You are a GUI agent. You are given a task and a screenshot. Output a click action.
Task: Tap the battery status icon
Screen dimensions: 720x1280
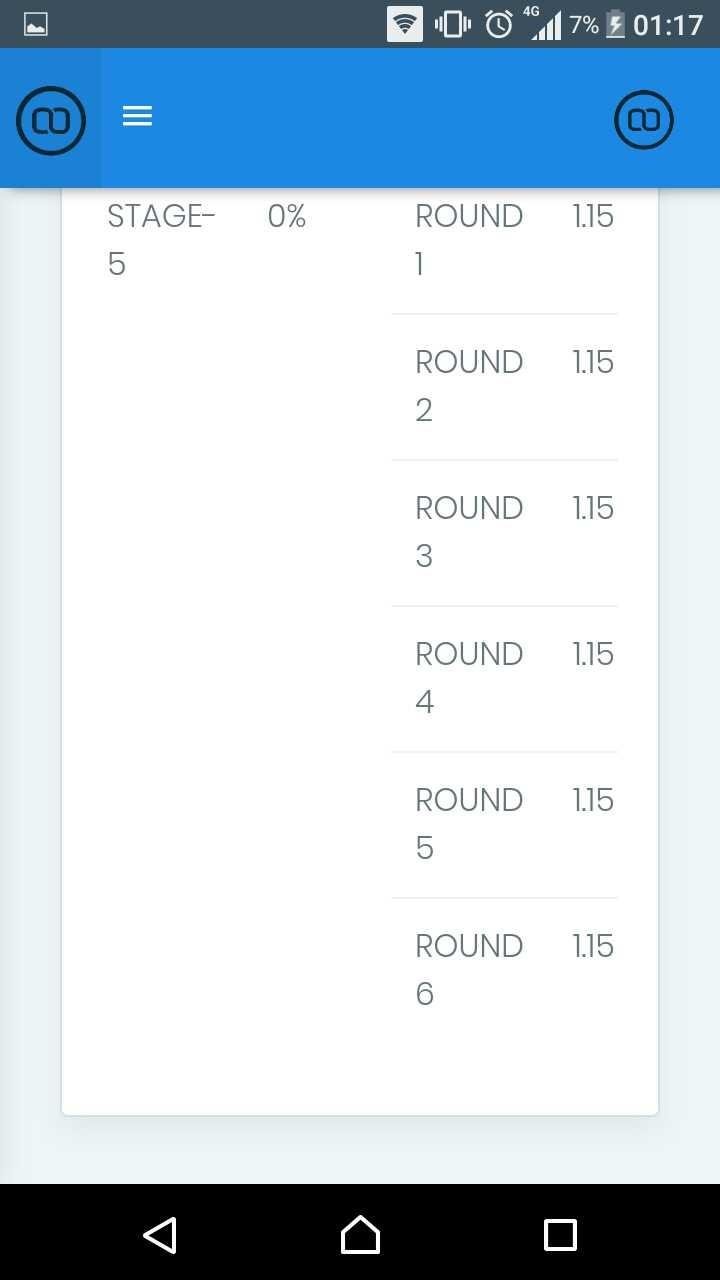pyautogui.click(x=616, y=24)
